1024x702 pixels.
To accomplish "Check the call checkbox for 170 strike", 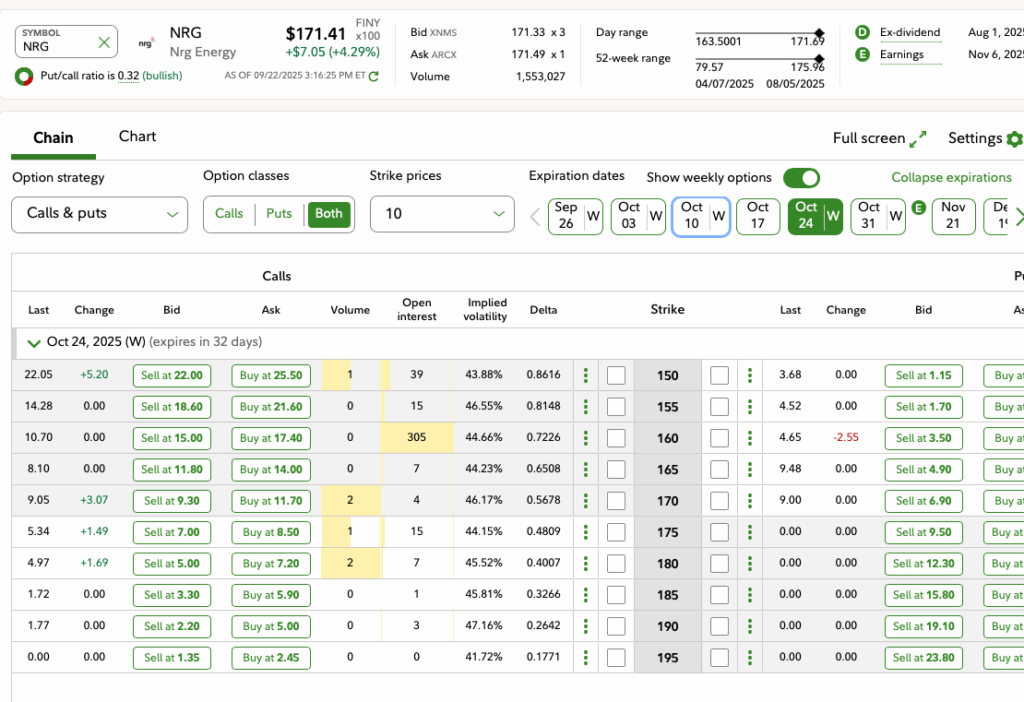I will click(616, 501).
